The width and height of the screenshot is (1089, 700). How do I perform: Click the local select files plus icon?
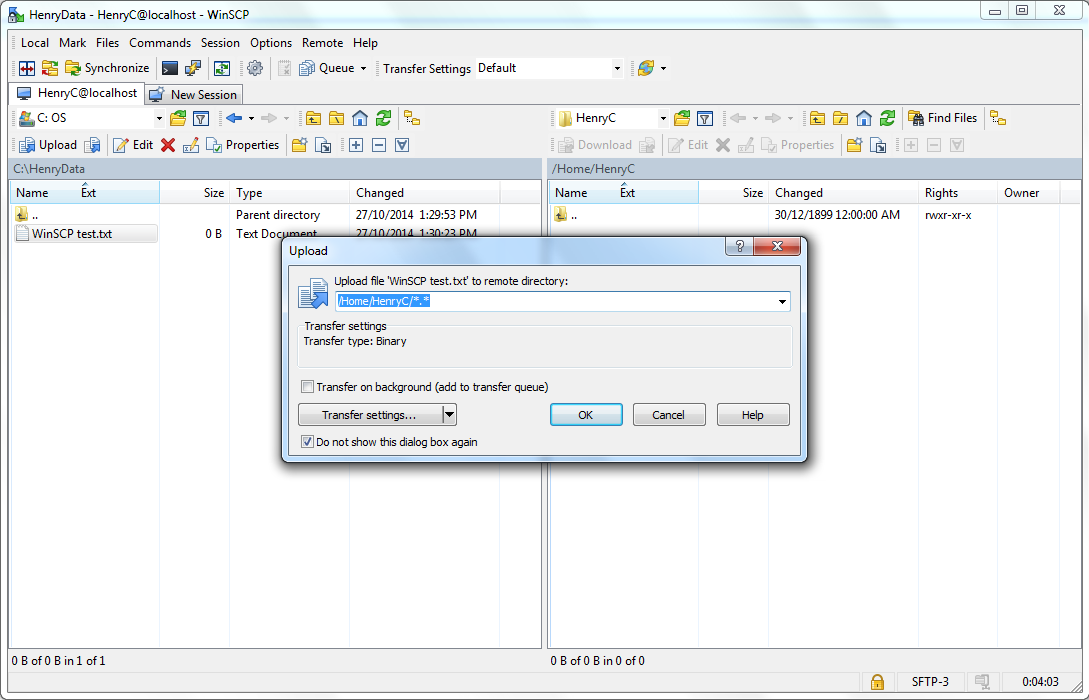tap(356, 145)
